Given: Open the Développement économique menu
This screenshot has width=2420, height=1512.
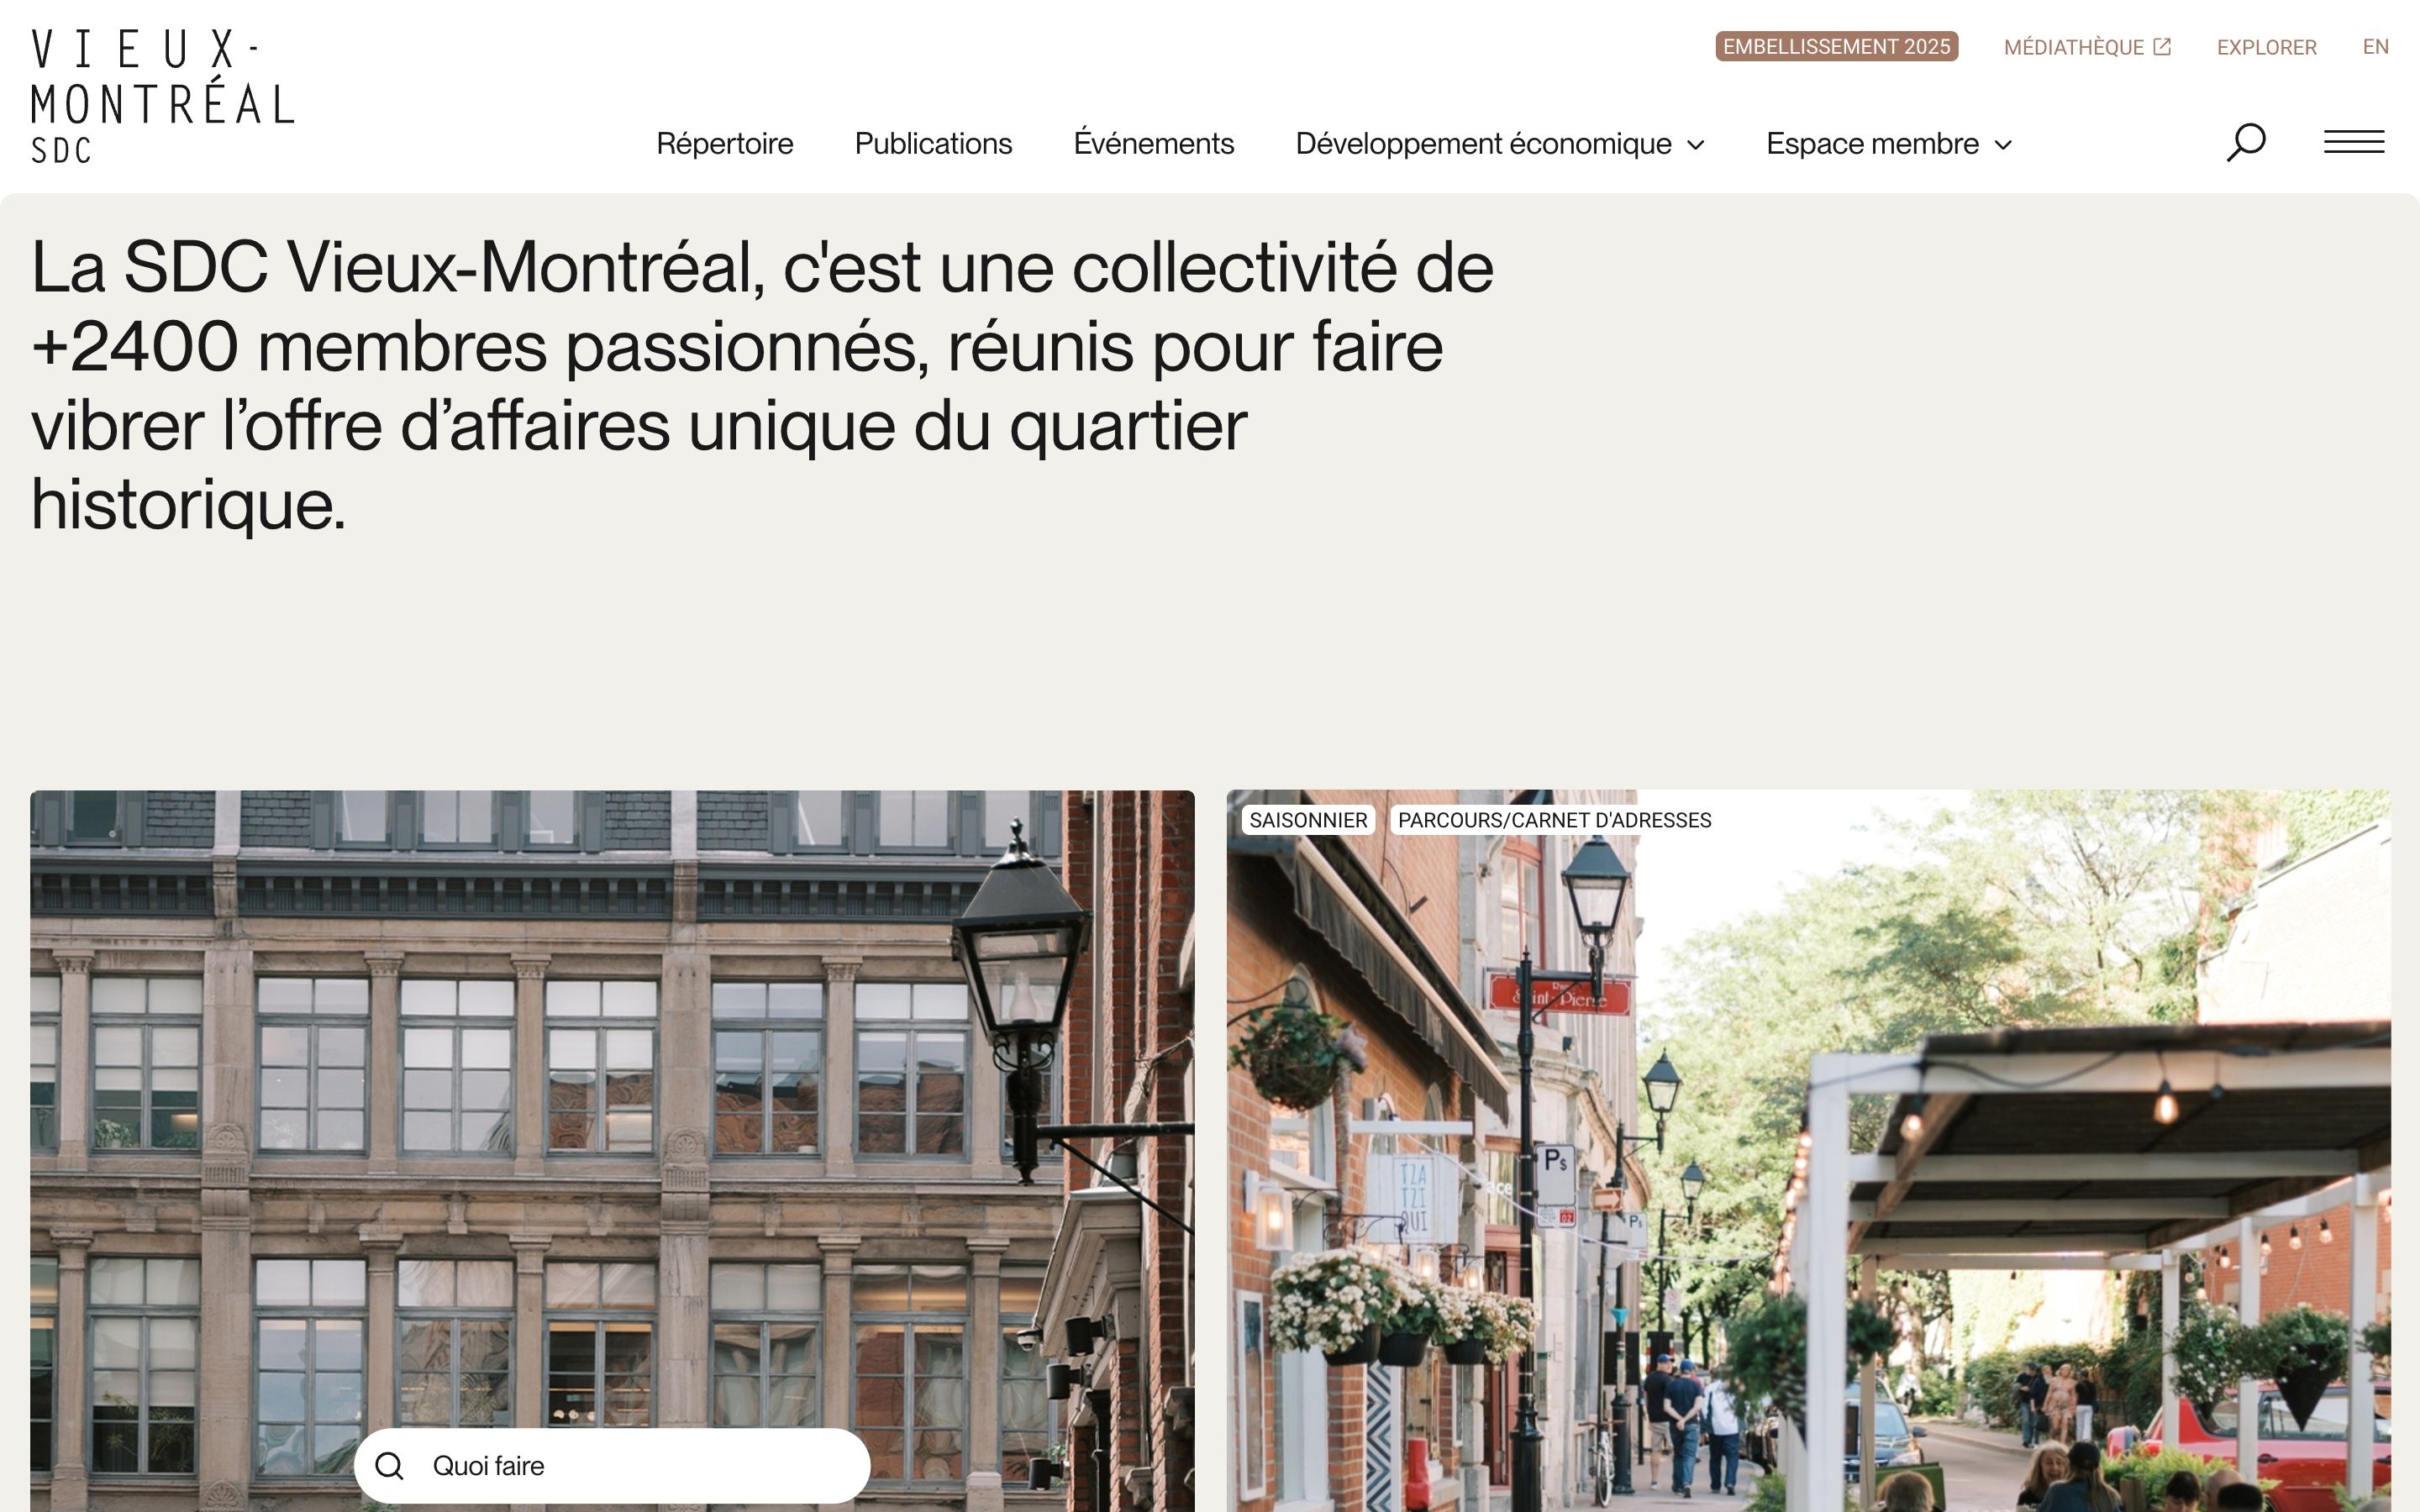Looking at the screenshot, I should (x=1500, y=144).
